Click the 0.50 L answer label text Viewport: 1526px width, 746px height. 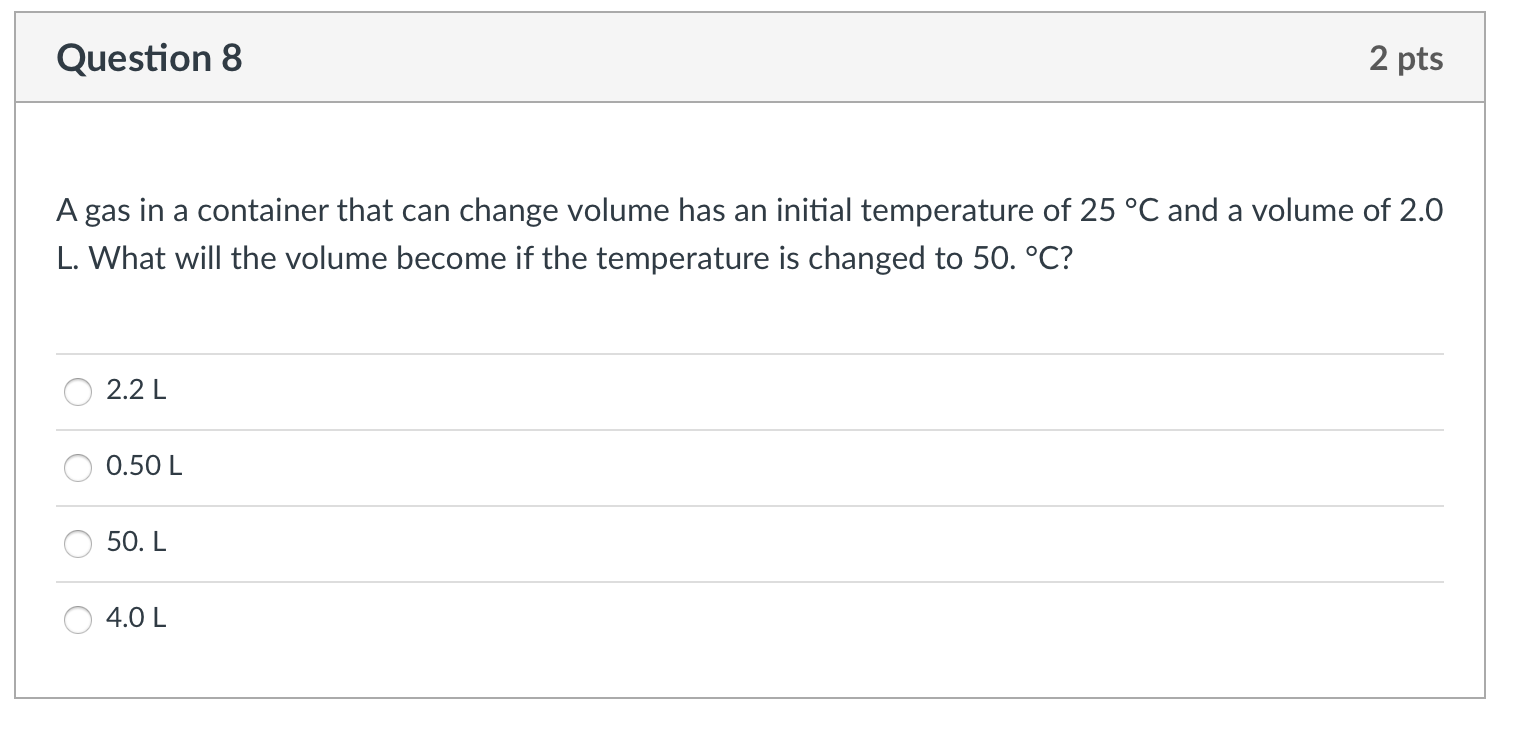(x=144, y=466)
